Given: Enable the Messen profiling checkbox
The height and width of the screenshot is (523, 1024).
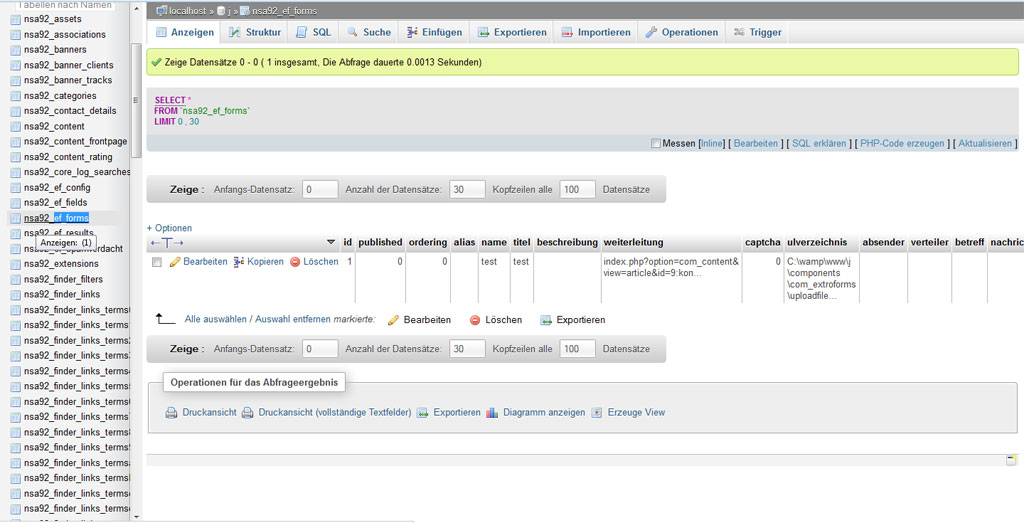Looking at the screenshot, I should coord(656,144).
